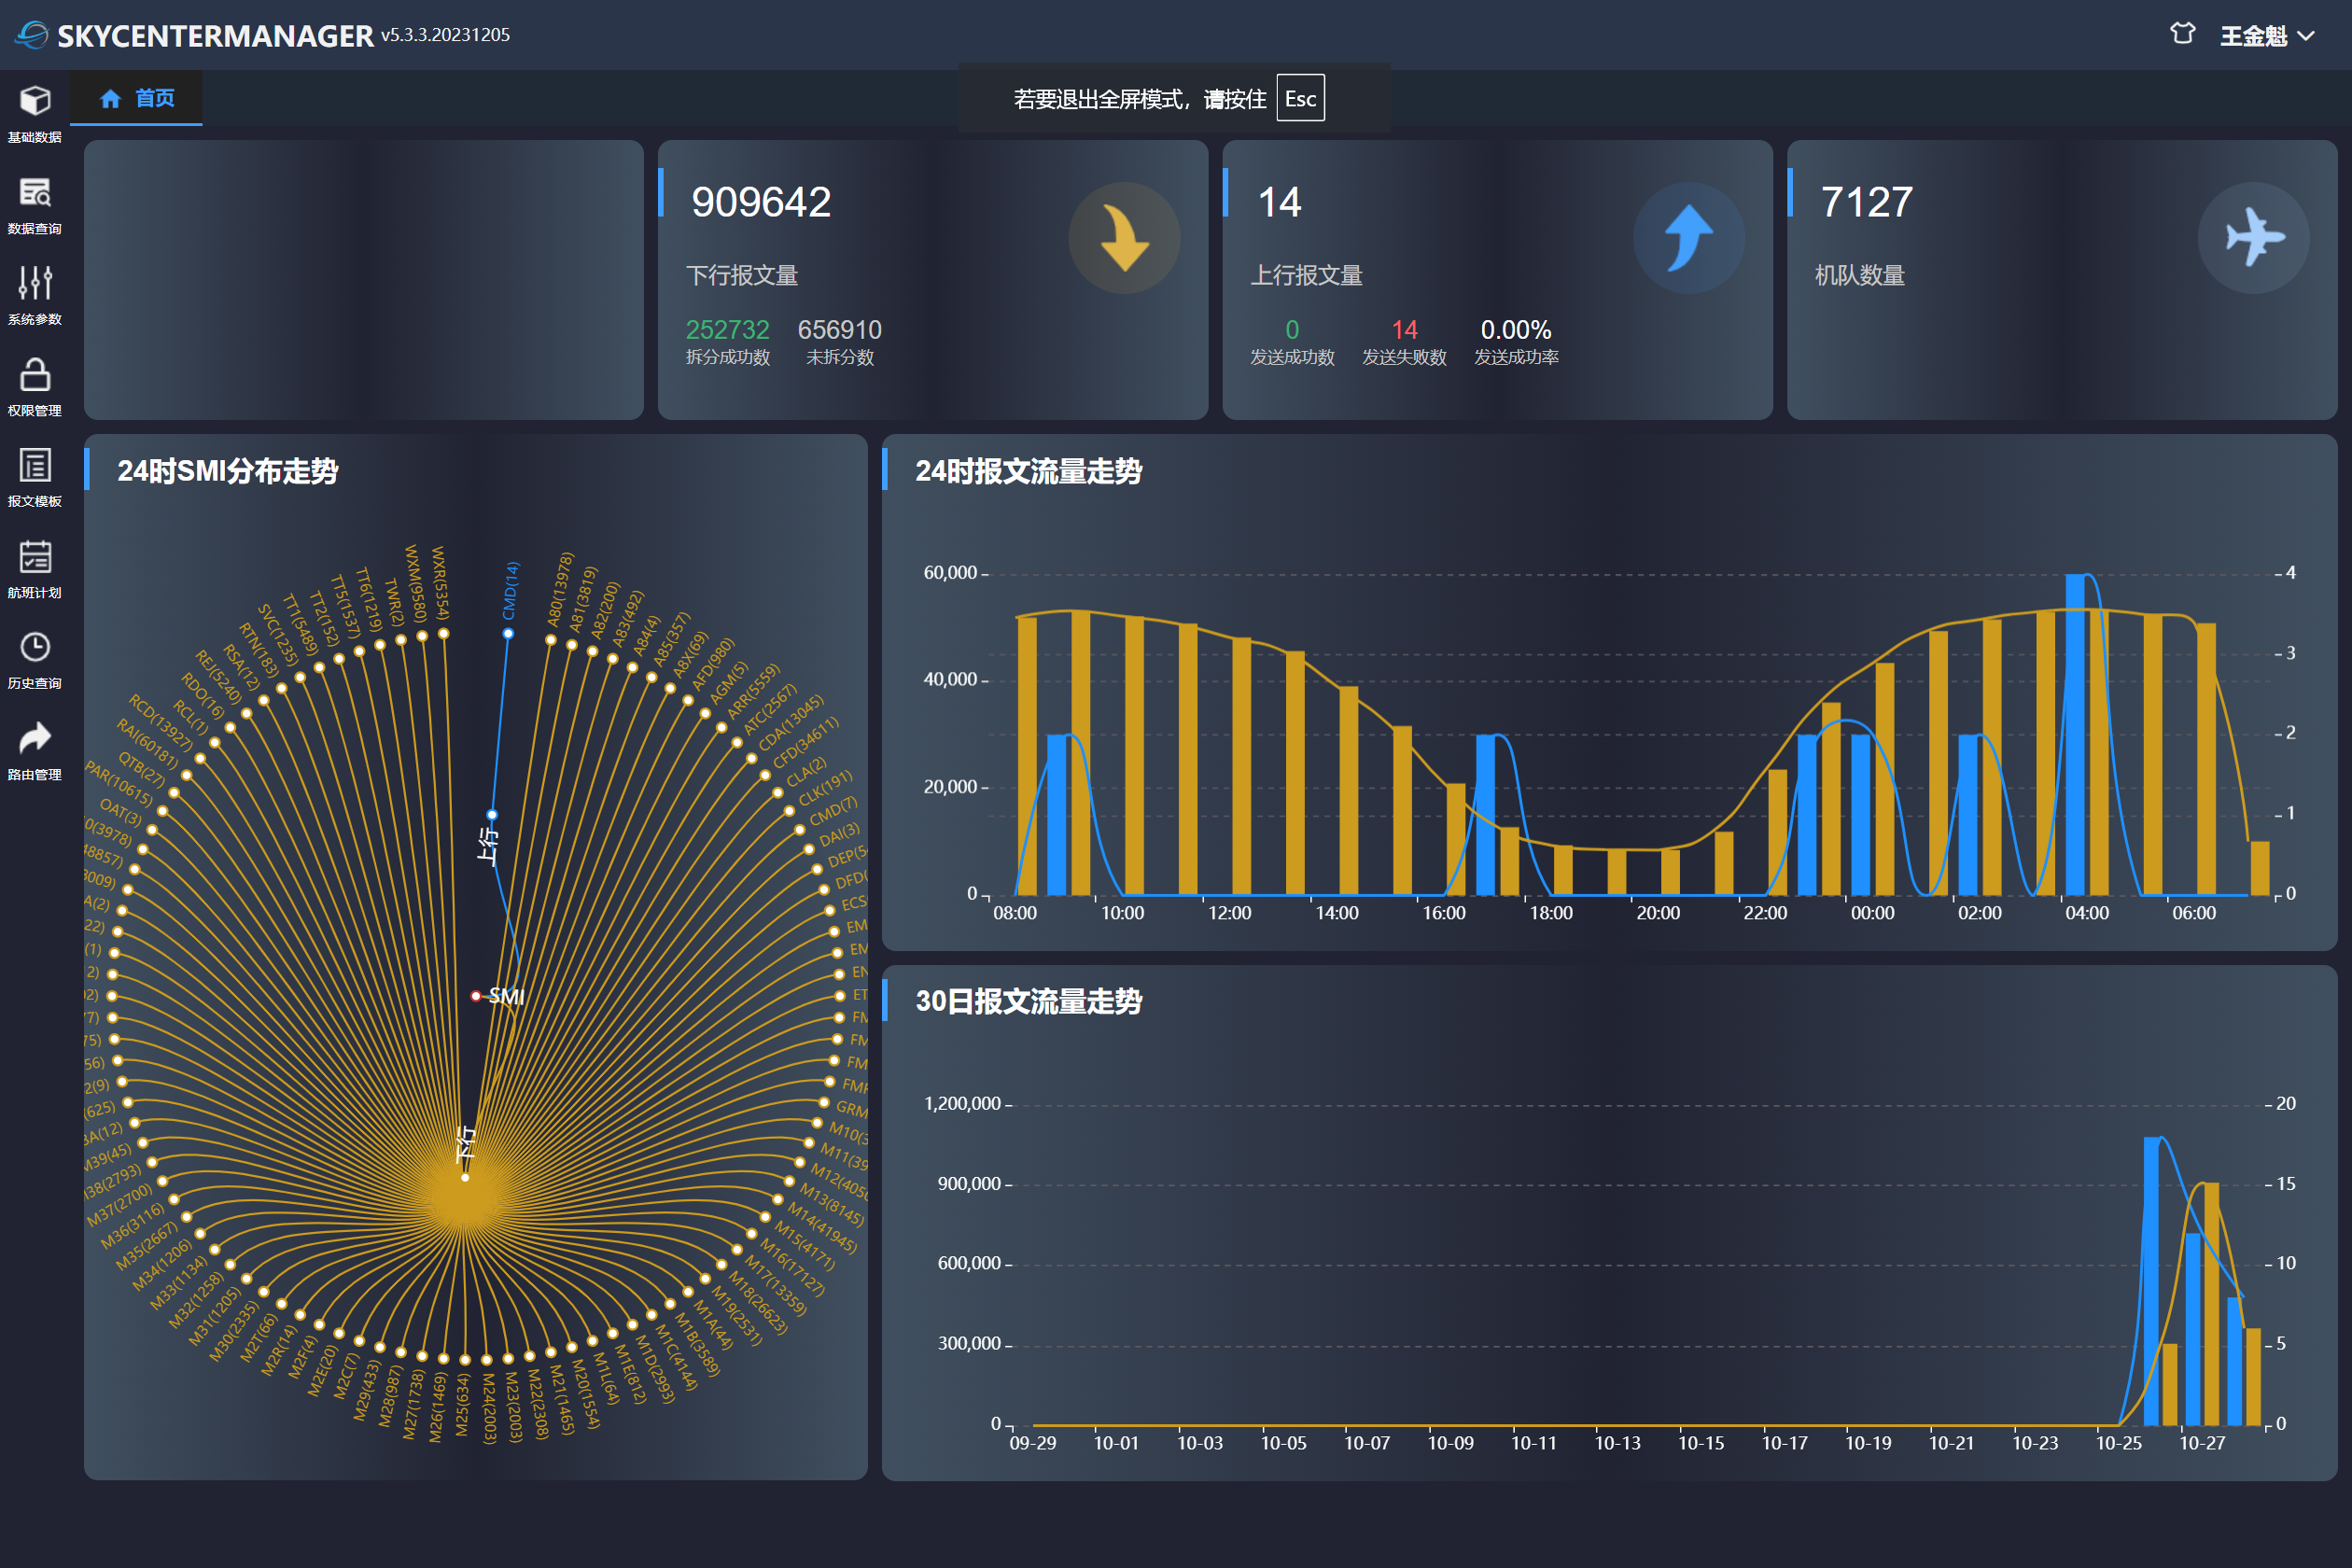The width and height of the screenshot is (2352, 1568).
Task: Open the 历史查询 clock icon
Action: [x=35, y=647]
